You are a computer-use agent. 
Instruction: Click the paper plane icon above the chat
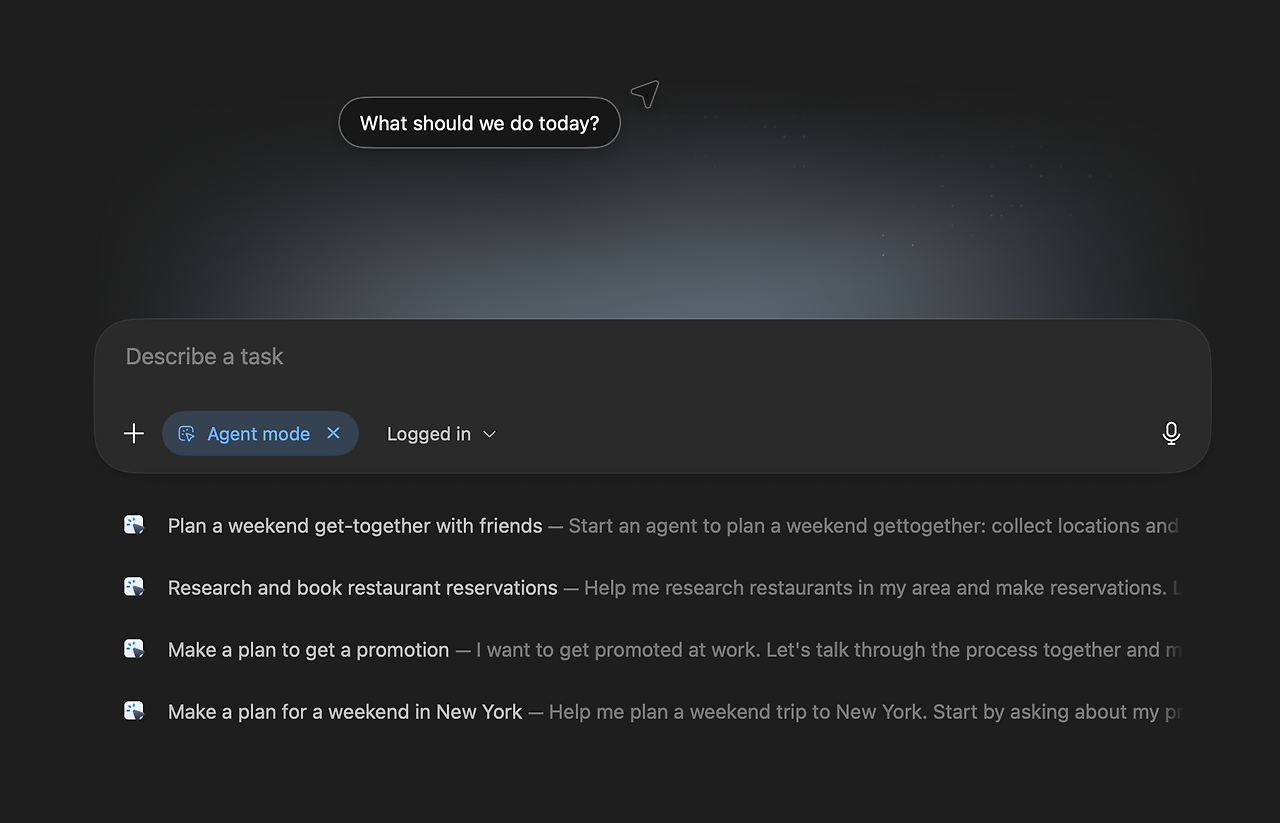tap(643, 92)
